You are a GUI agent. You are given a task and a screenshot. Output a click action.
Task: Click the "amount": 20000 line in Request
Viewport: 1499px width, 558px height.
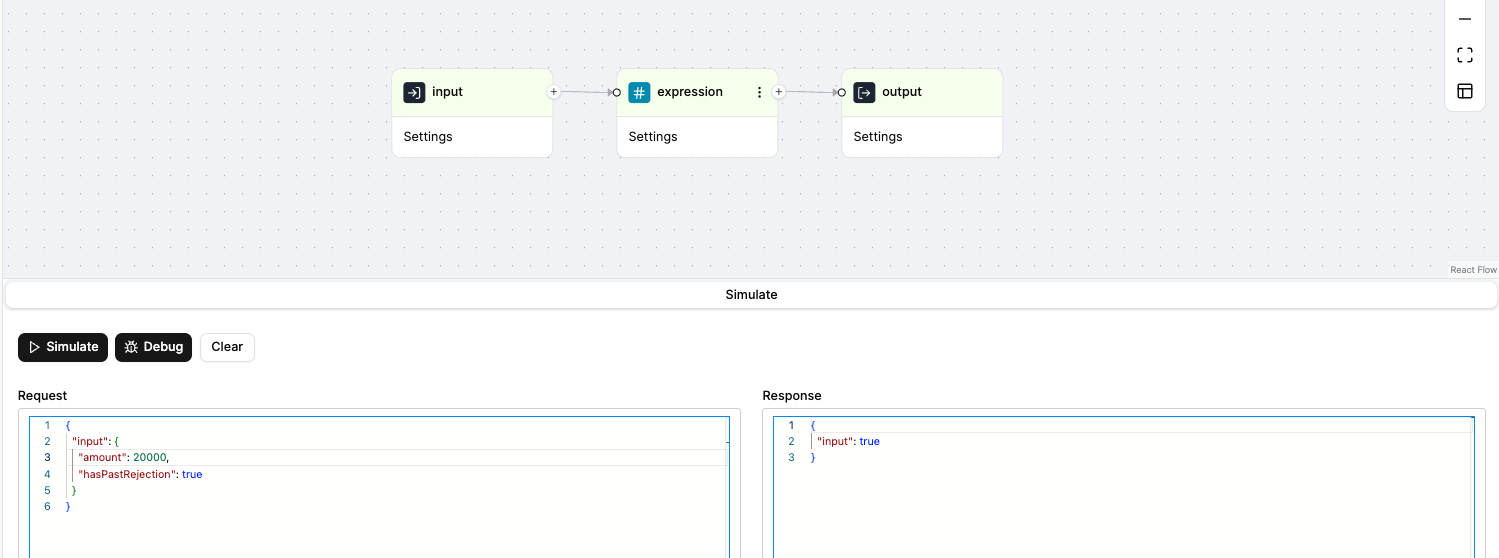pyautogui.click(x=125, y=458)
